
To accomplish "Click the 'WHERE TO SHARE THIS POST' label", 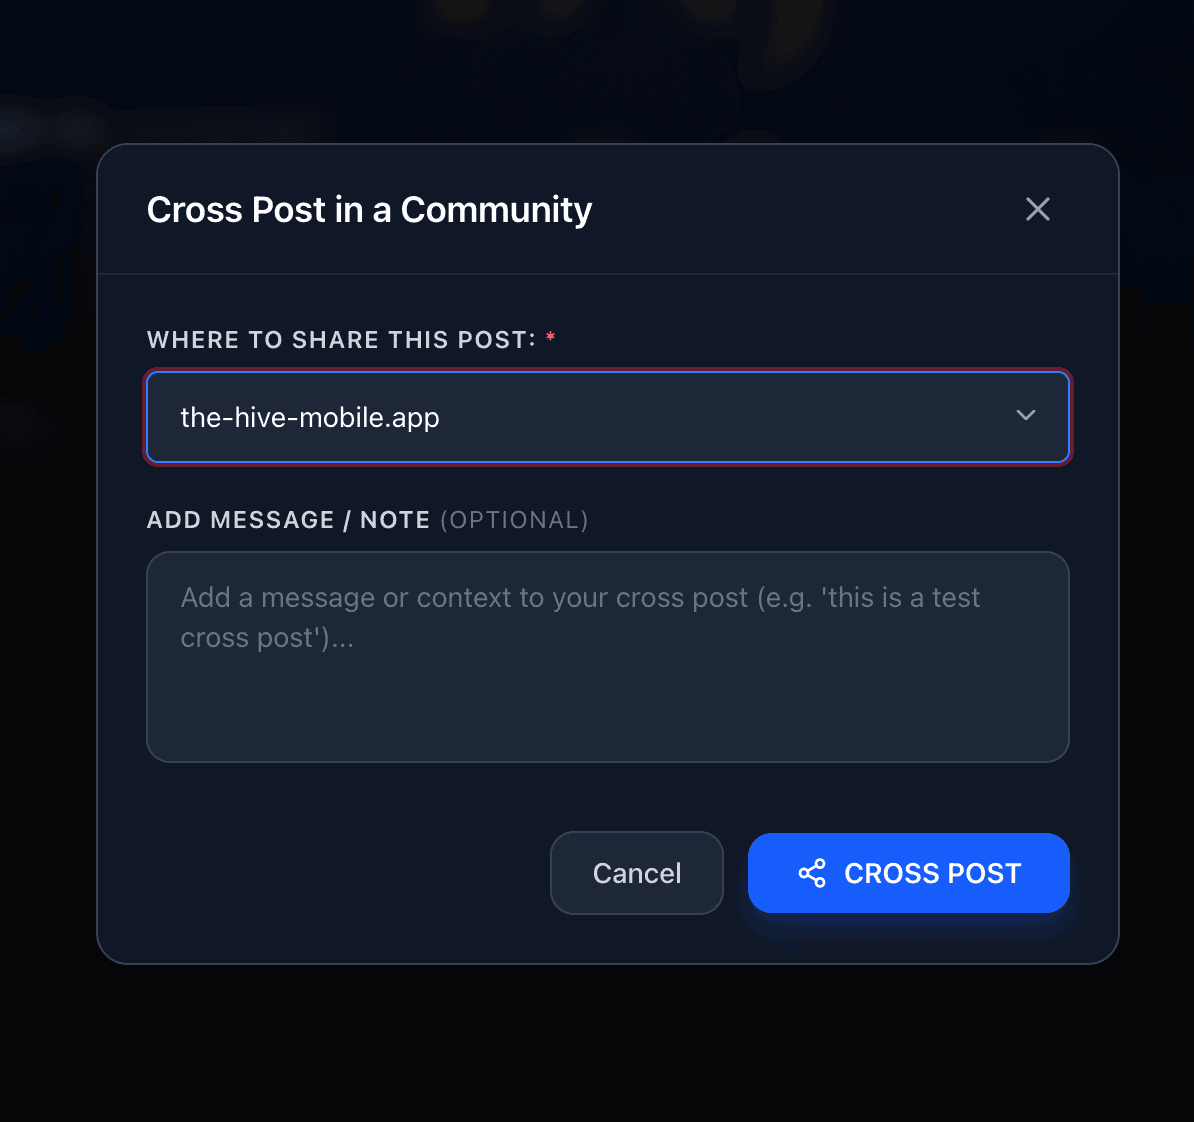I will 342,339.
